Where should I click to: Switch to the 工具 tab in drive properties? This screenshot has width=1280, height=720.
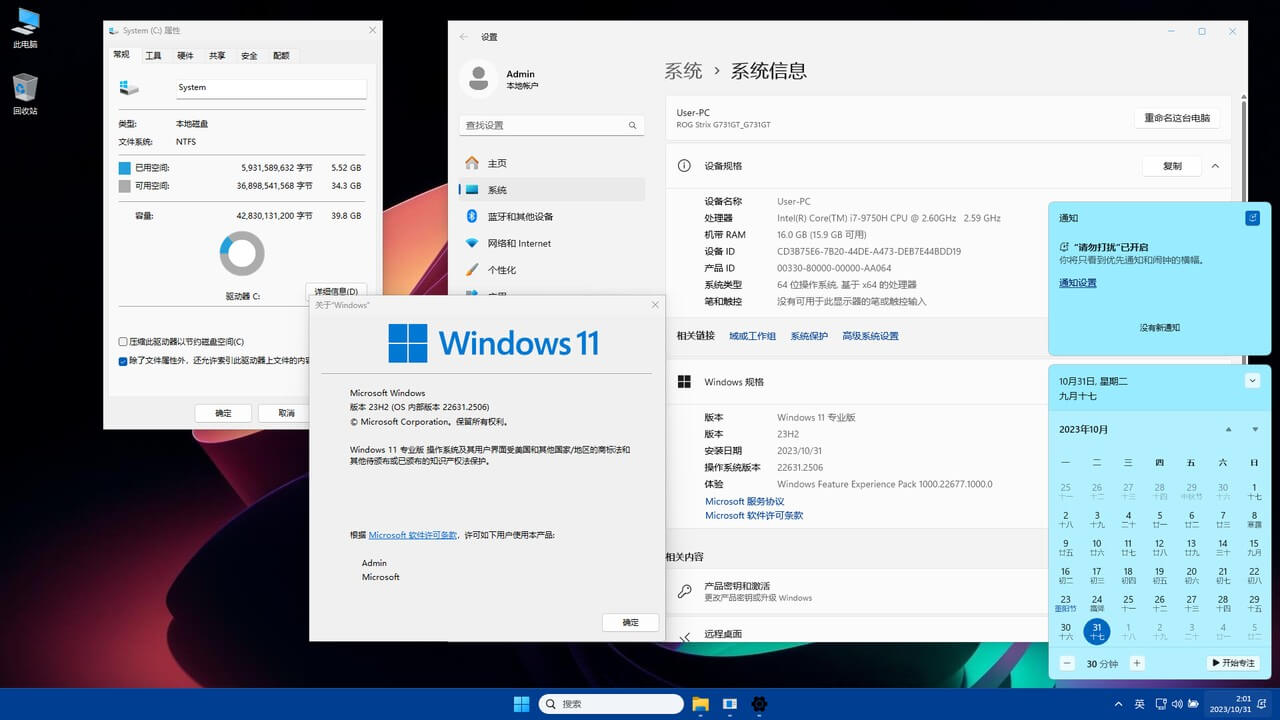[x=153, y=56]
